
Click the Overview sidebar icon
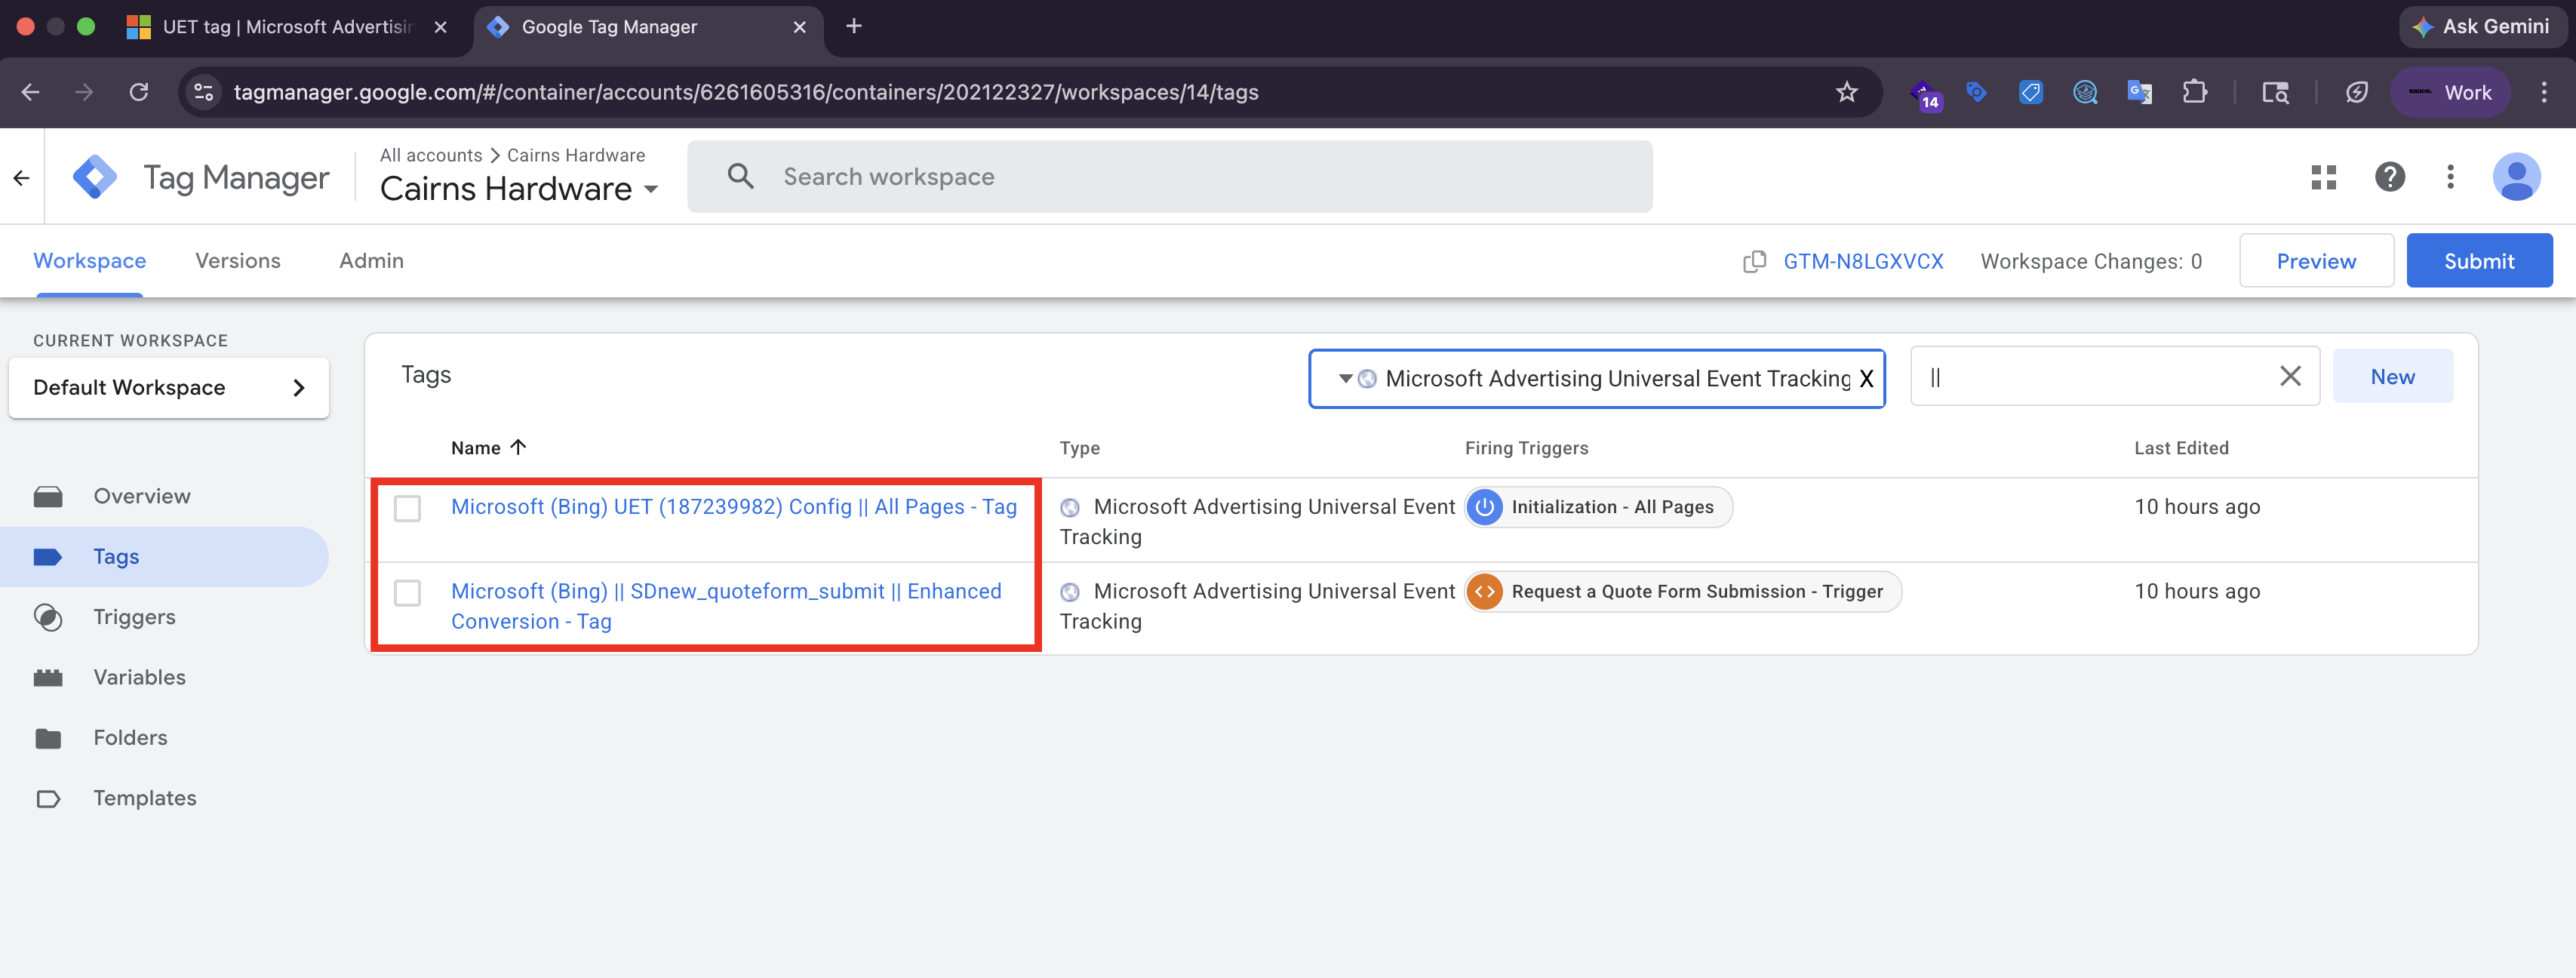48,496
